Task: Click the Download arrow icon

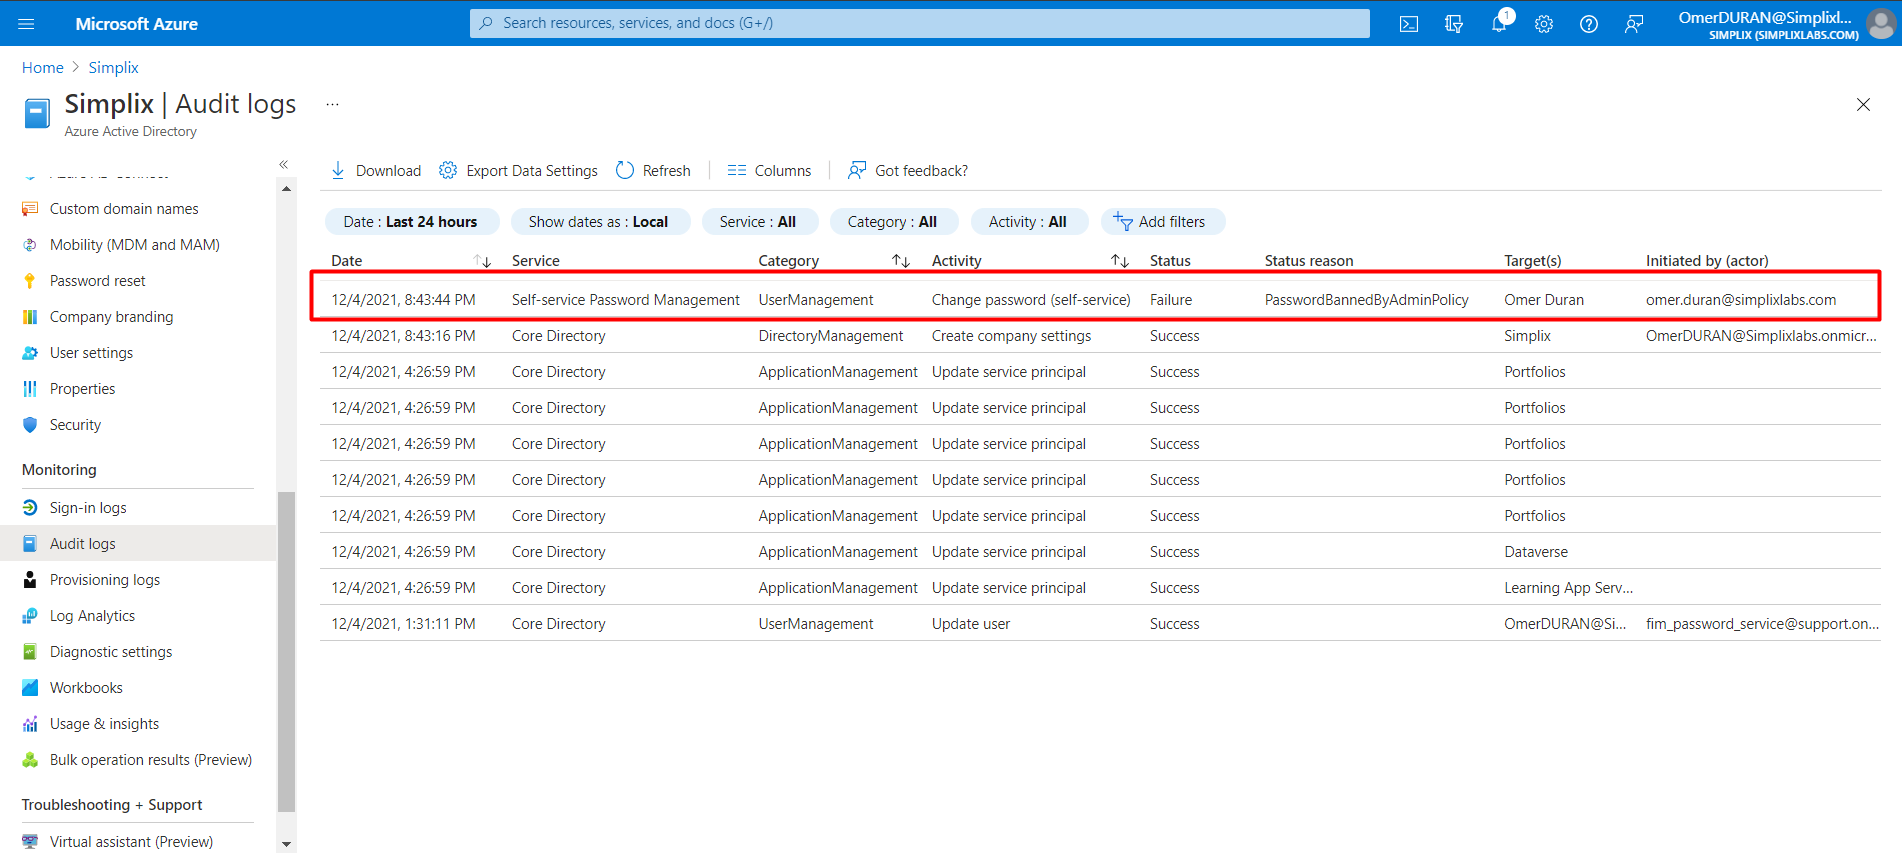Action: 338,170
